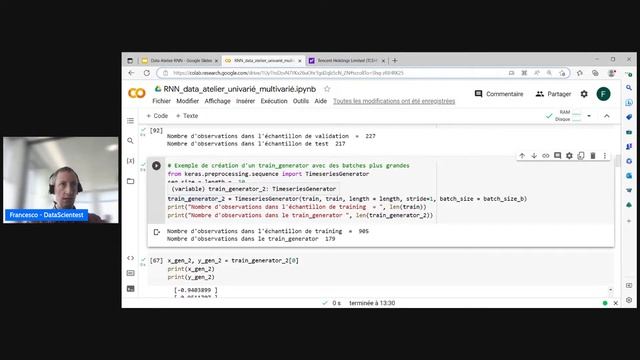
Task: Click the Partager button
Action: pos(553,94)
